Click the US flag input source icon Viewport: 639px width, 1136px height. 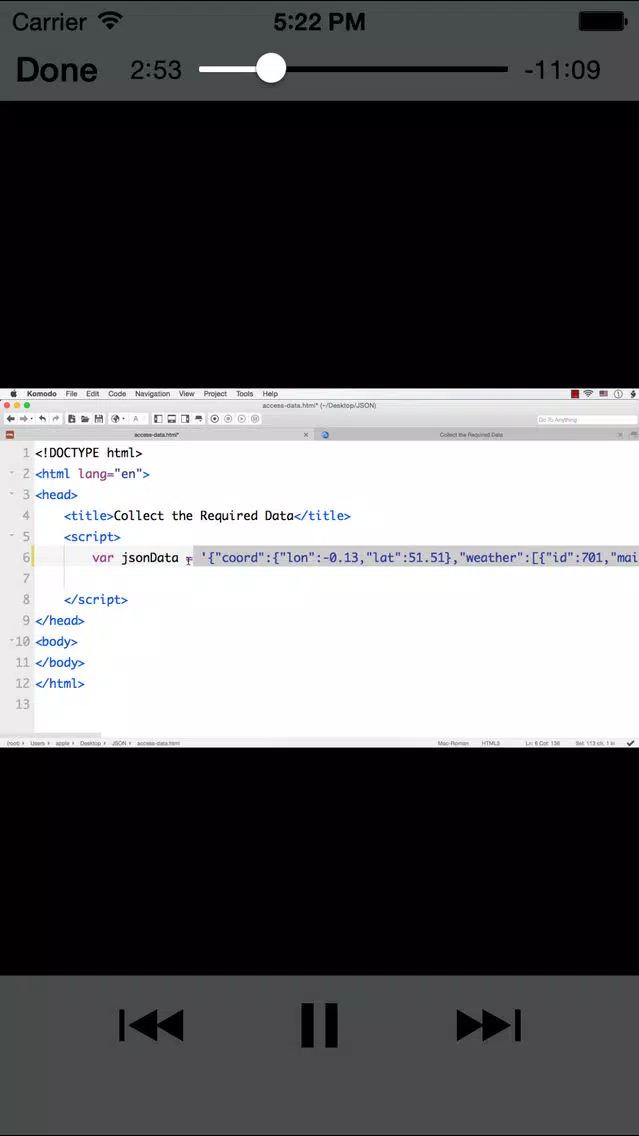(604, 394)
